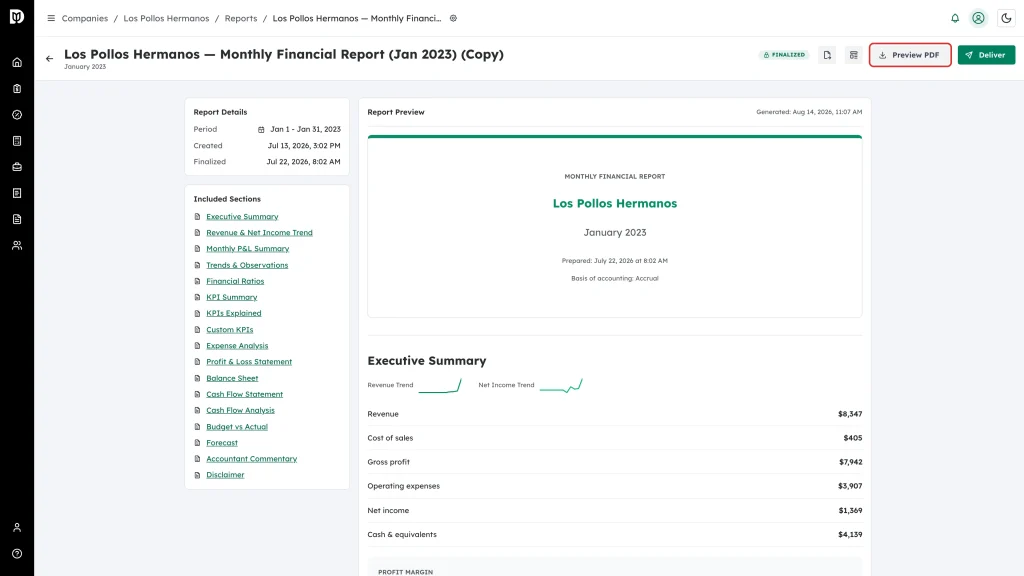Jump to Disclaimer section
The height and width of the screenshot is (576, 1024).
pyautogui.click(x=225, y=475)
